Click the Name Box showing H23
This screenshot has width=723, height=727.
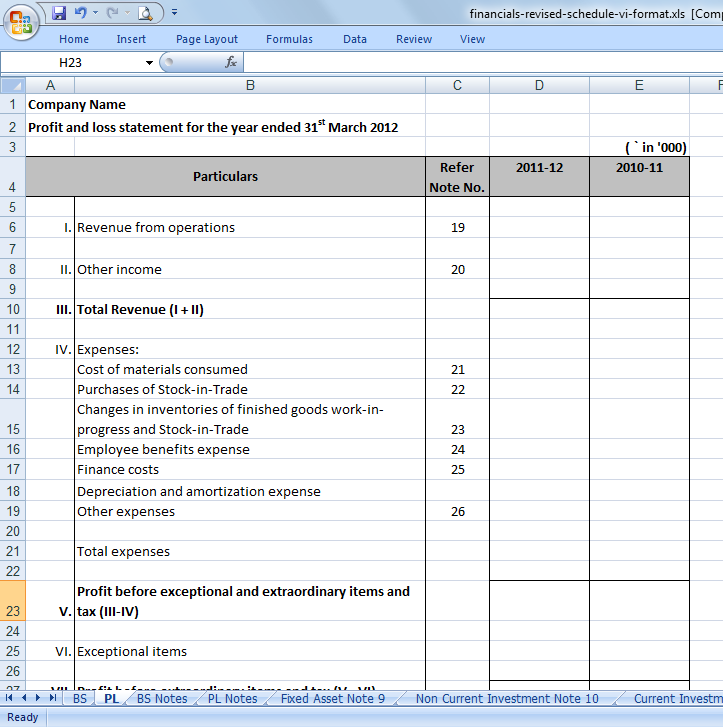pyautogui.click(x=71, y=63)
